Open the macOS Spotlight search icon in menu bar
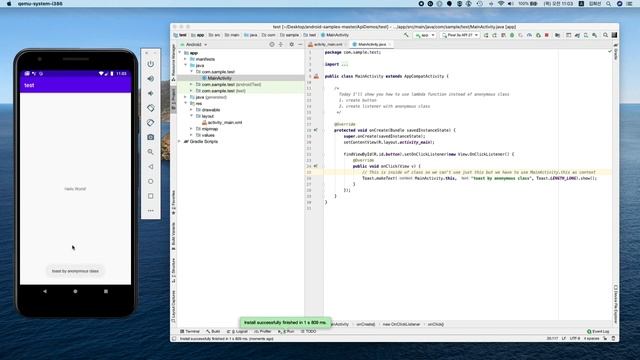 609,4
